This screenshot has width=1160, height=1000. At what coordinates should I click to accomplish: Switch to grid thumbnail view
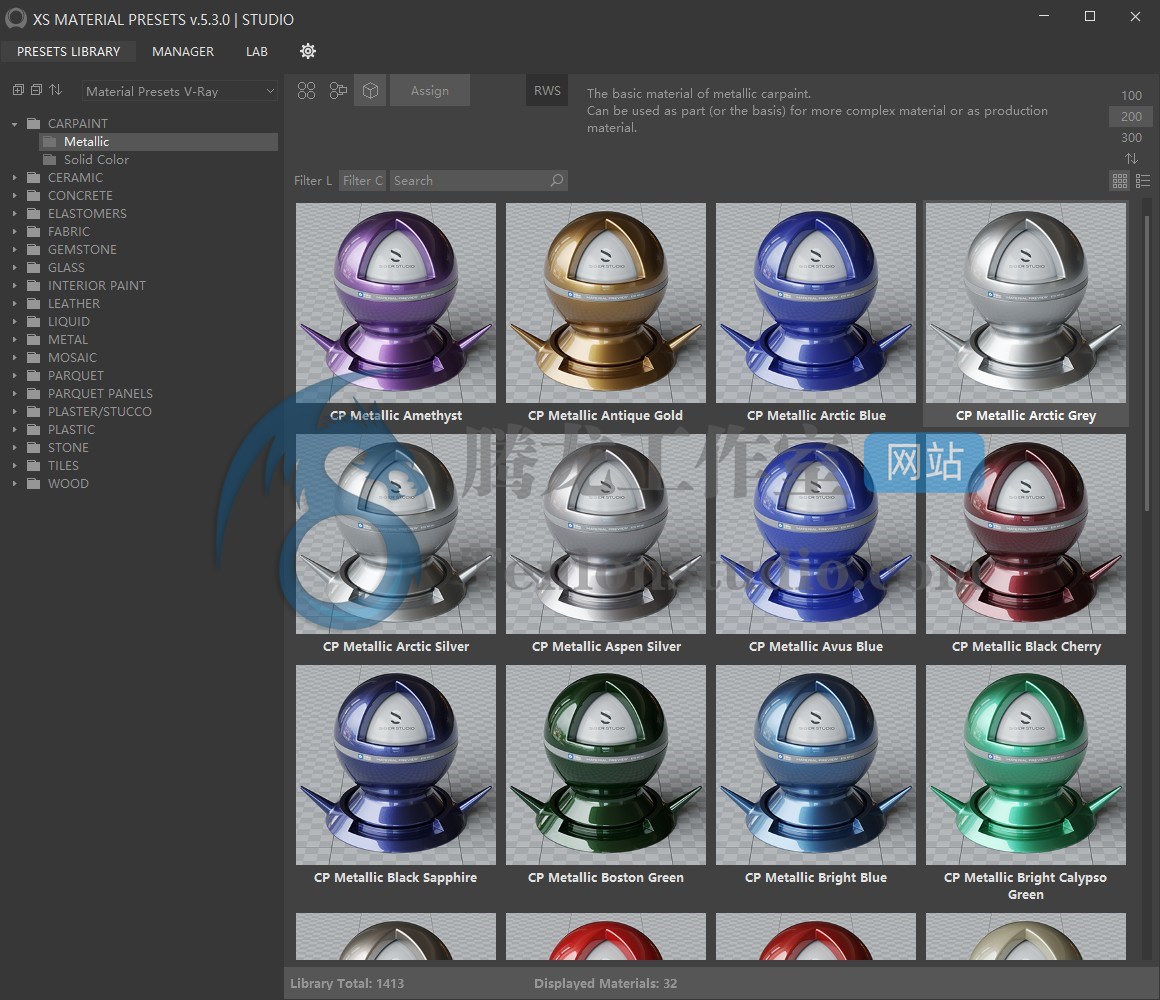pyautogui.click(x=1119, y=180)
